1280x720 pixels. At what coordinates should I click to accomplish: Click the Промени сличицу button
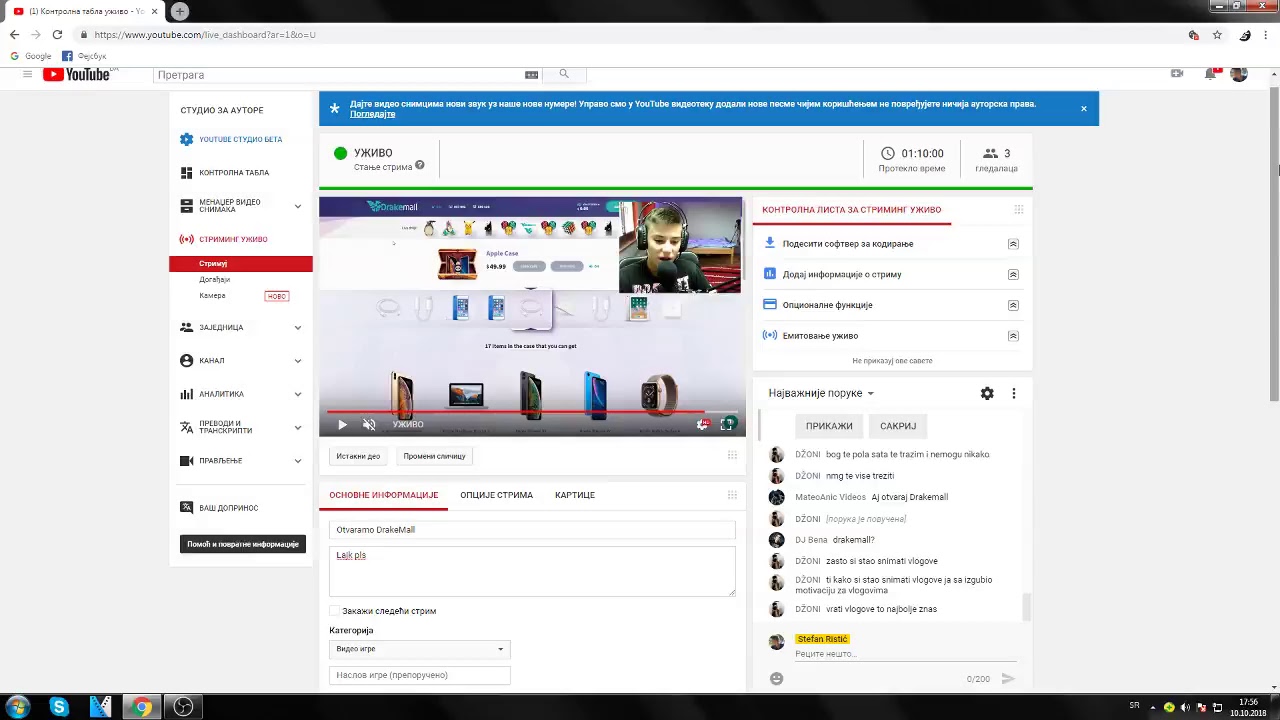click(x=434, y=456)
